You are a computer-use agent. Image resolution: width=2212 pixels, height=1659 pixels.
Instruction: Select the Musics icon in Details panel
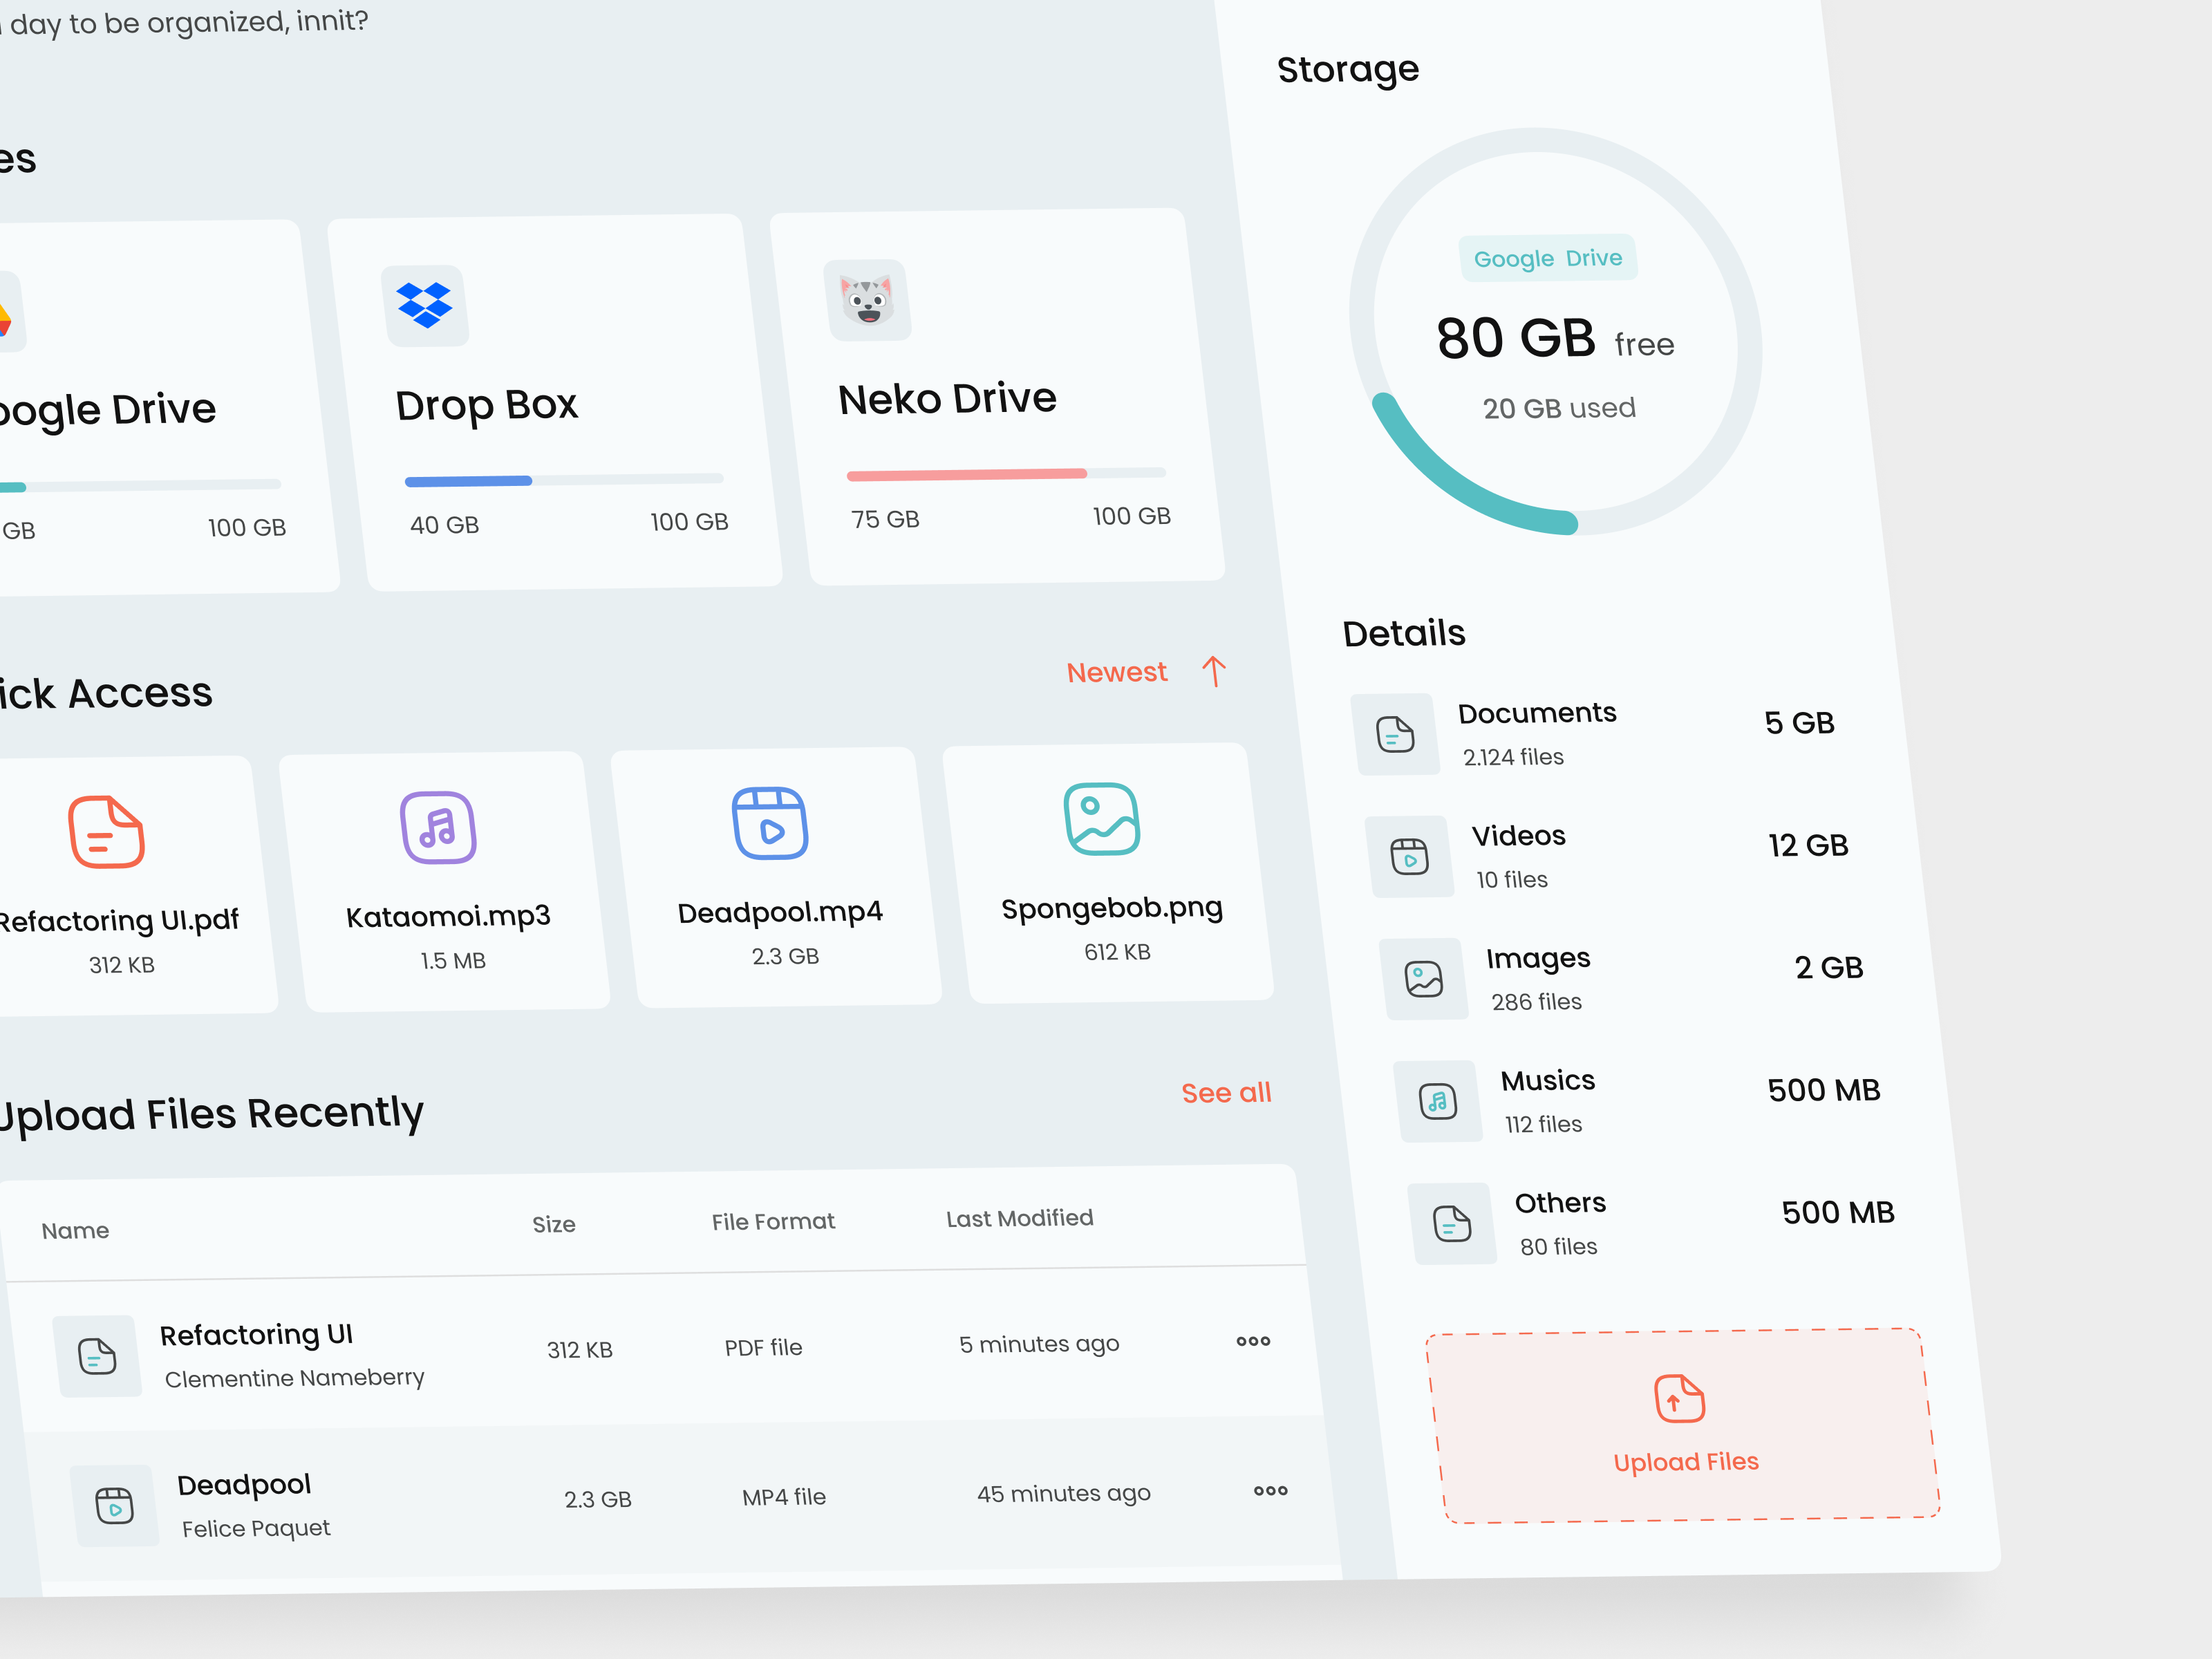pos(1439,1101)
